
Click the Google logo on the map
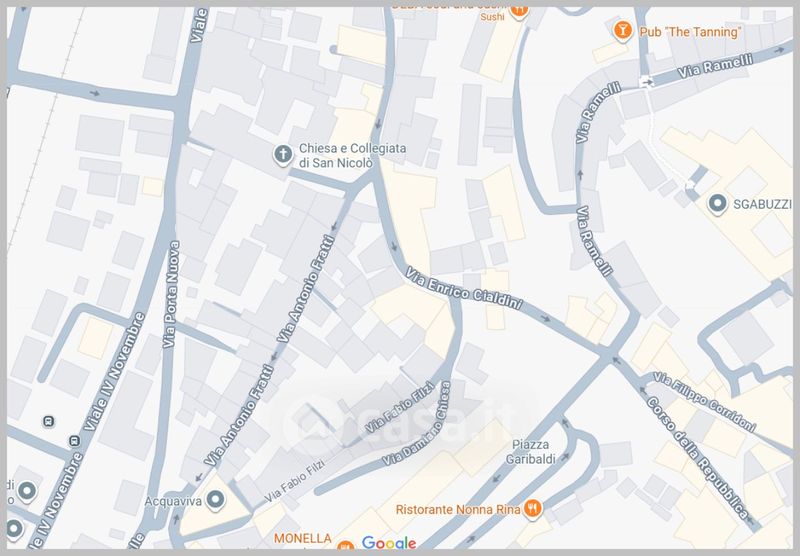[x=389, y=543]
